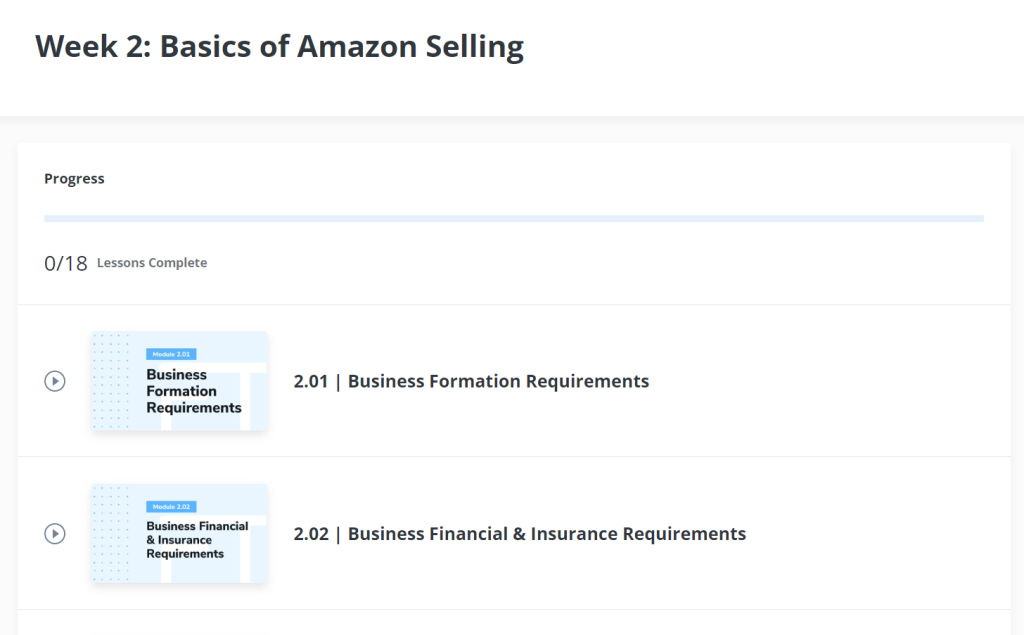Open lesson title 2.02 | Business Financial & Insurance Requirements
This screenshot has height=635, width=1024.
[519, 534]
